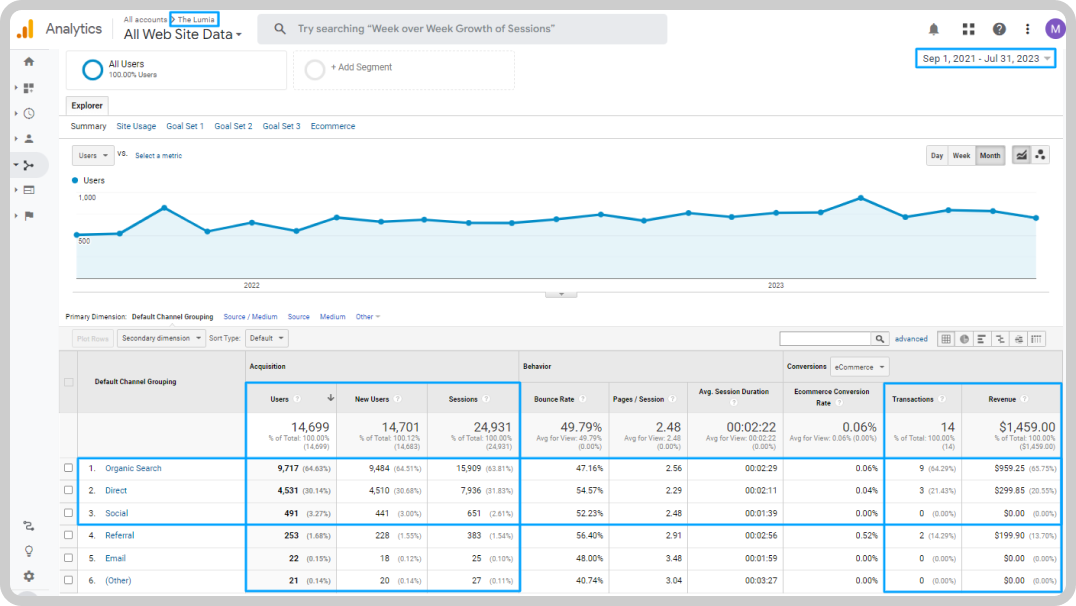Open the Home icon in sidebar
The width and height of the screenshot is (1076, 606).
tap(29, 62)
